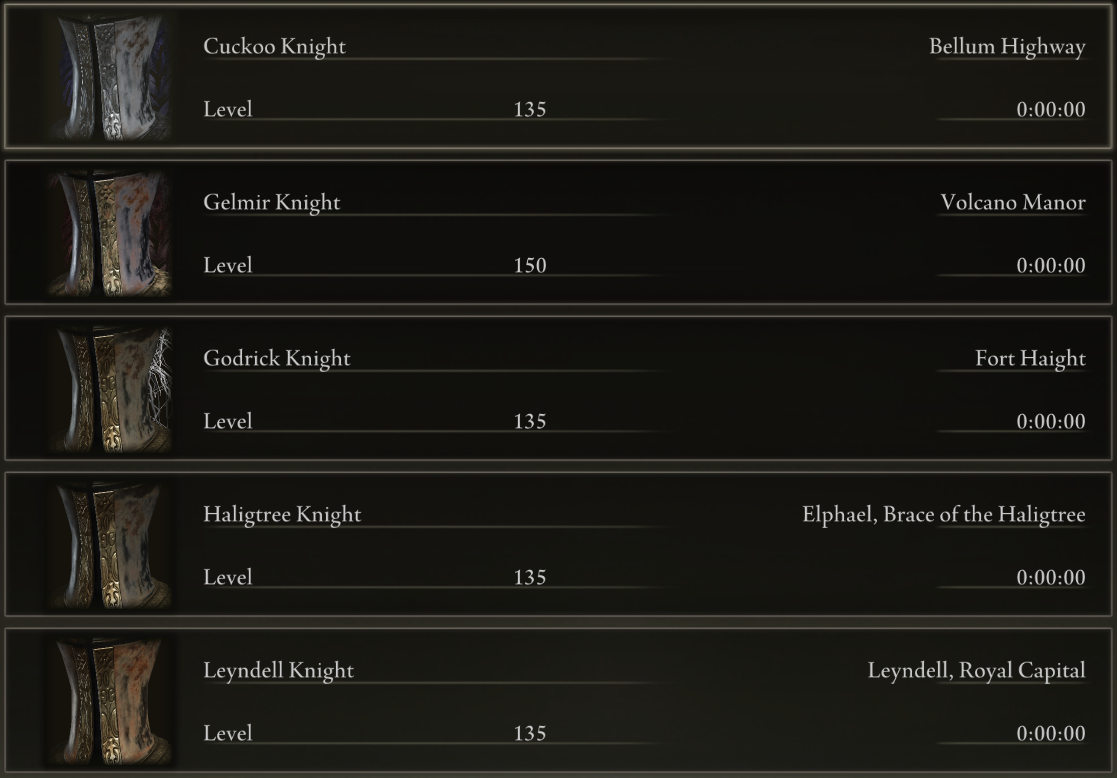Select the Leyndell Knight armor thumbnail
Screen dimensions: 1117x778
point(110,701)
